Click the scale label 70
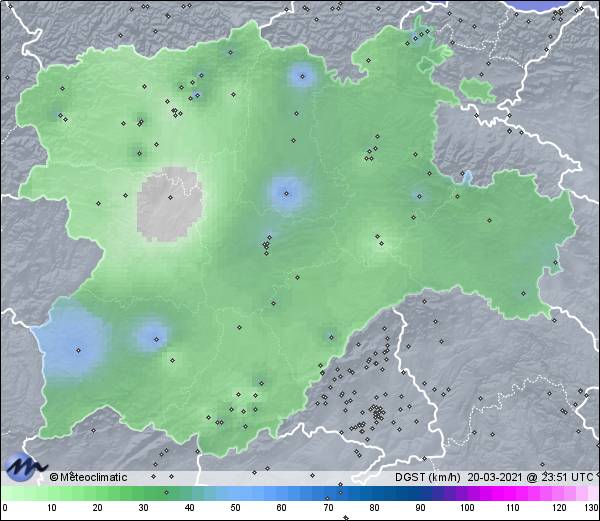The height and width of the screenshot is (521, 600). coord(328,508)
